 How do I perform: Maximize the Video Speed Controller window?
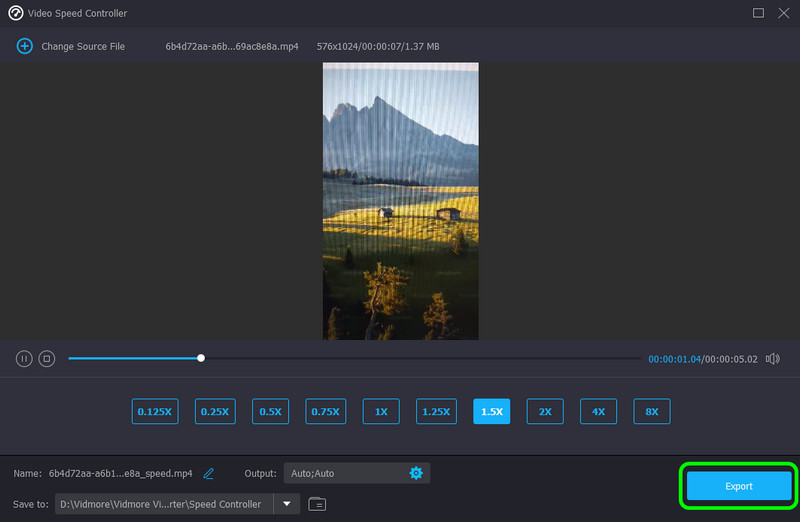coord(758,13)
